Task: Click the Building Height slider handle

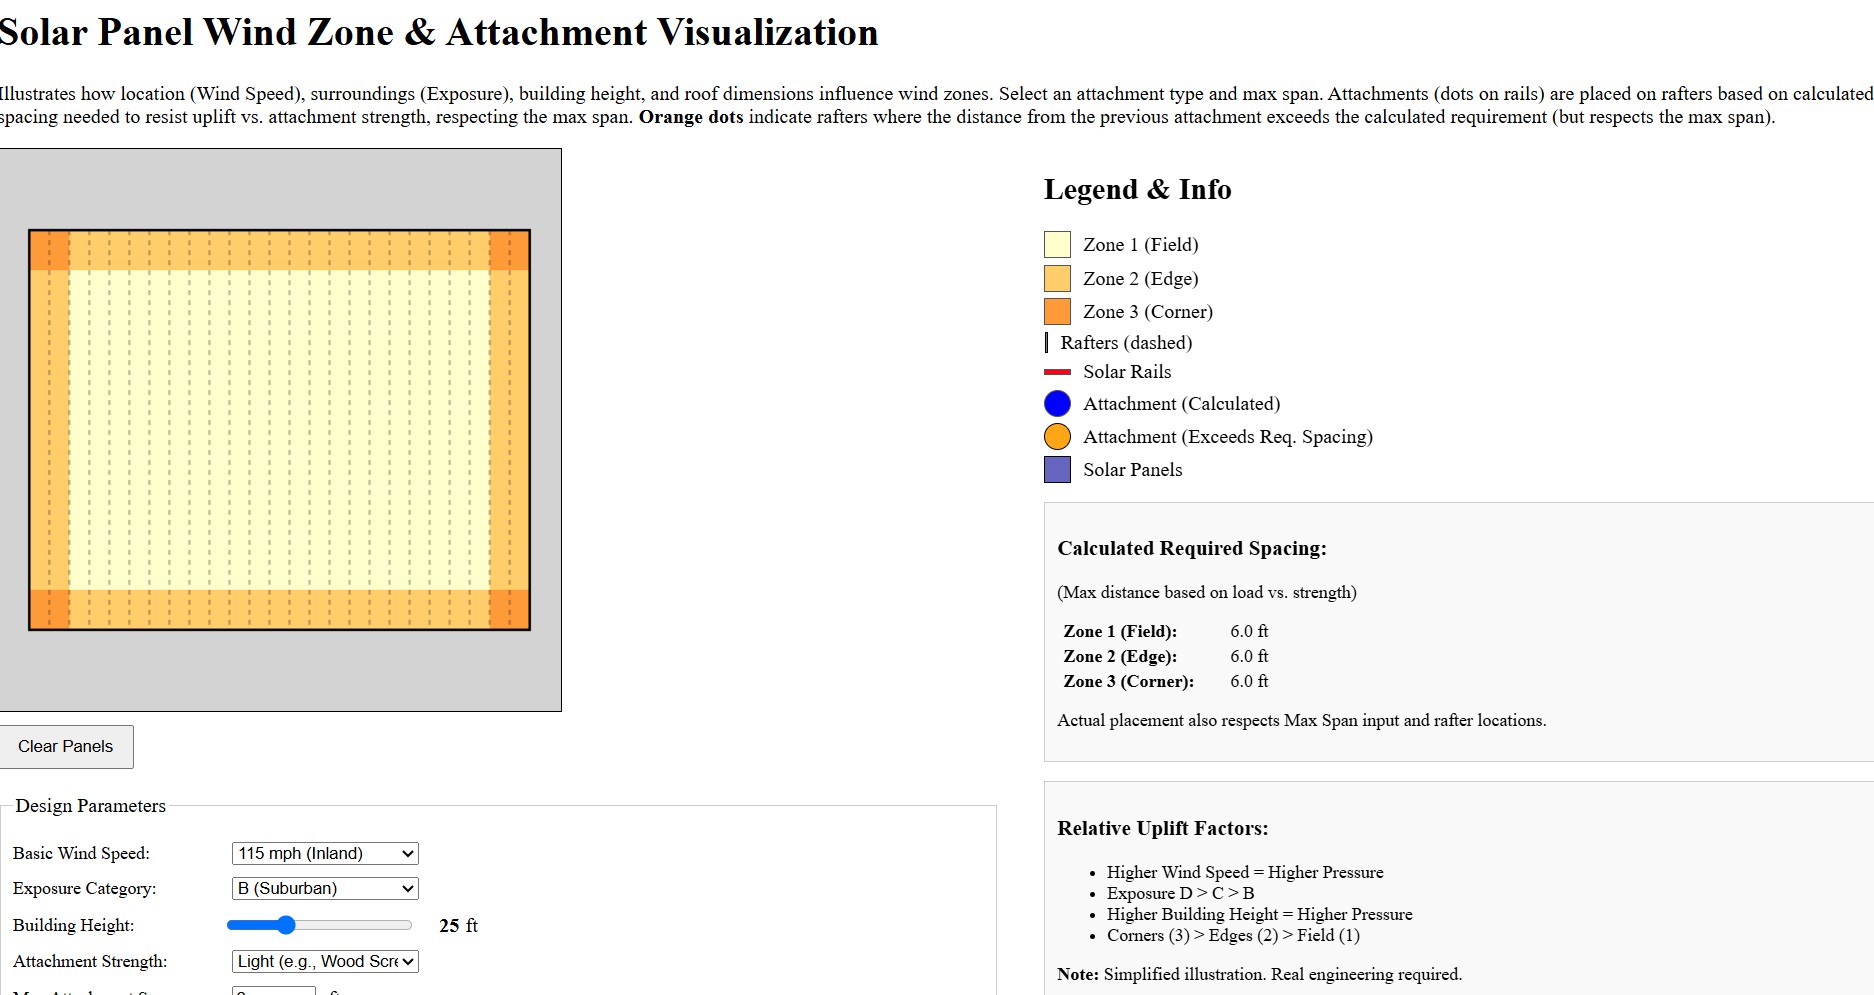Action: 286,925
